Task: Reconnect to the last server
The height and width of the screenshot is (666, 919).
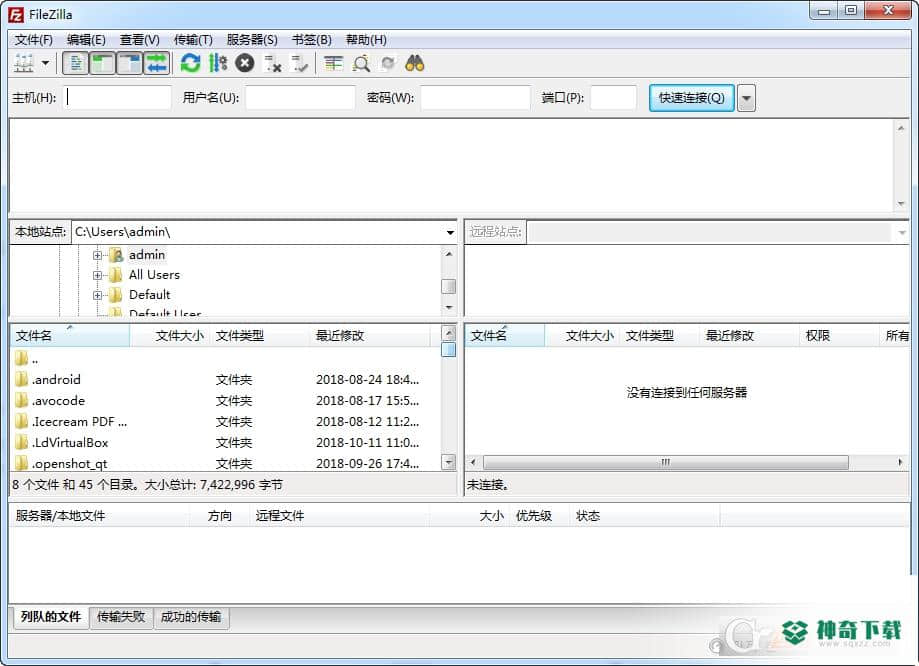Action: click(299, 63)
